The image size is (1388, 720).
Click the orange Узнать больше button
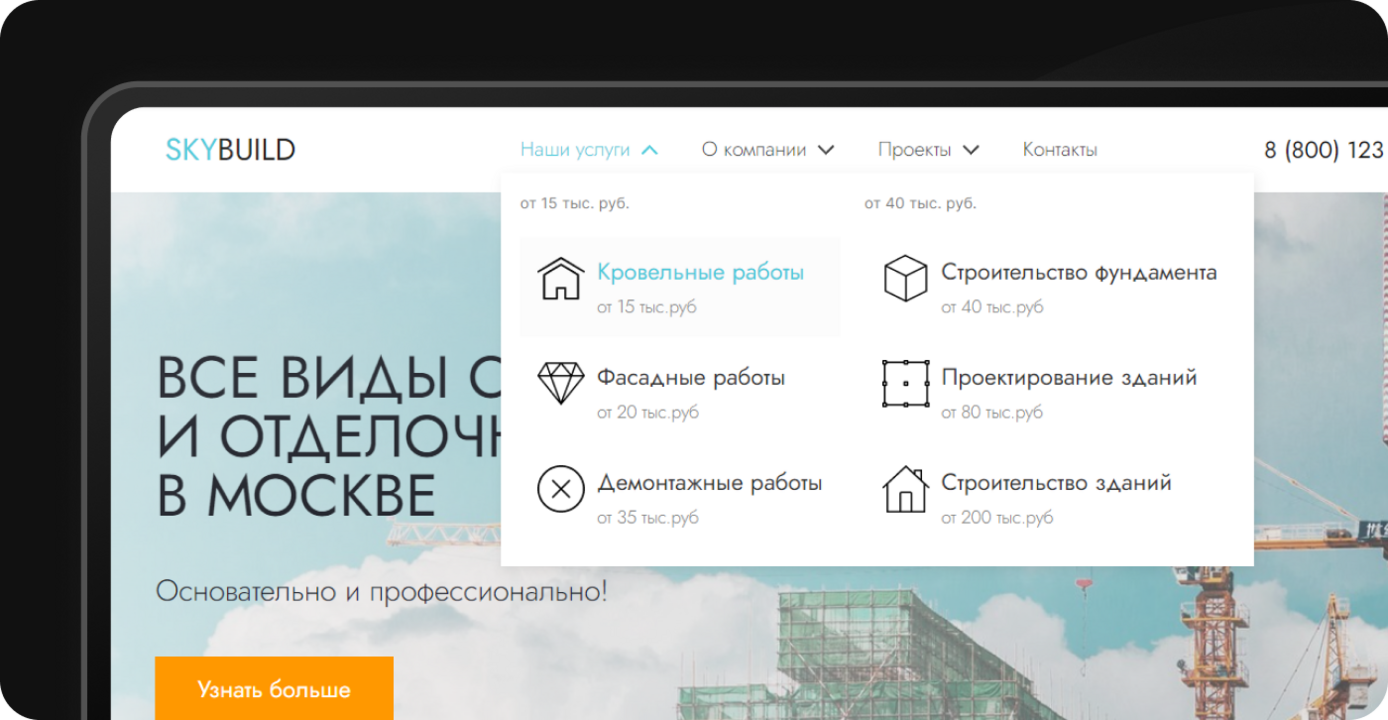tap(274, 689)
